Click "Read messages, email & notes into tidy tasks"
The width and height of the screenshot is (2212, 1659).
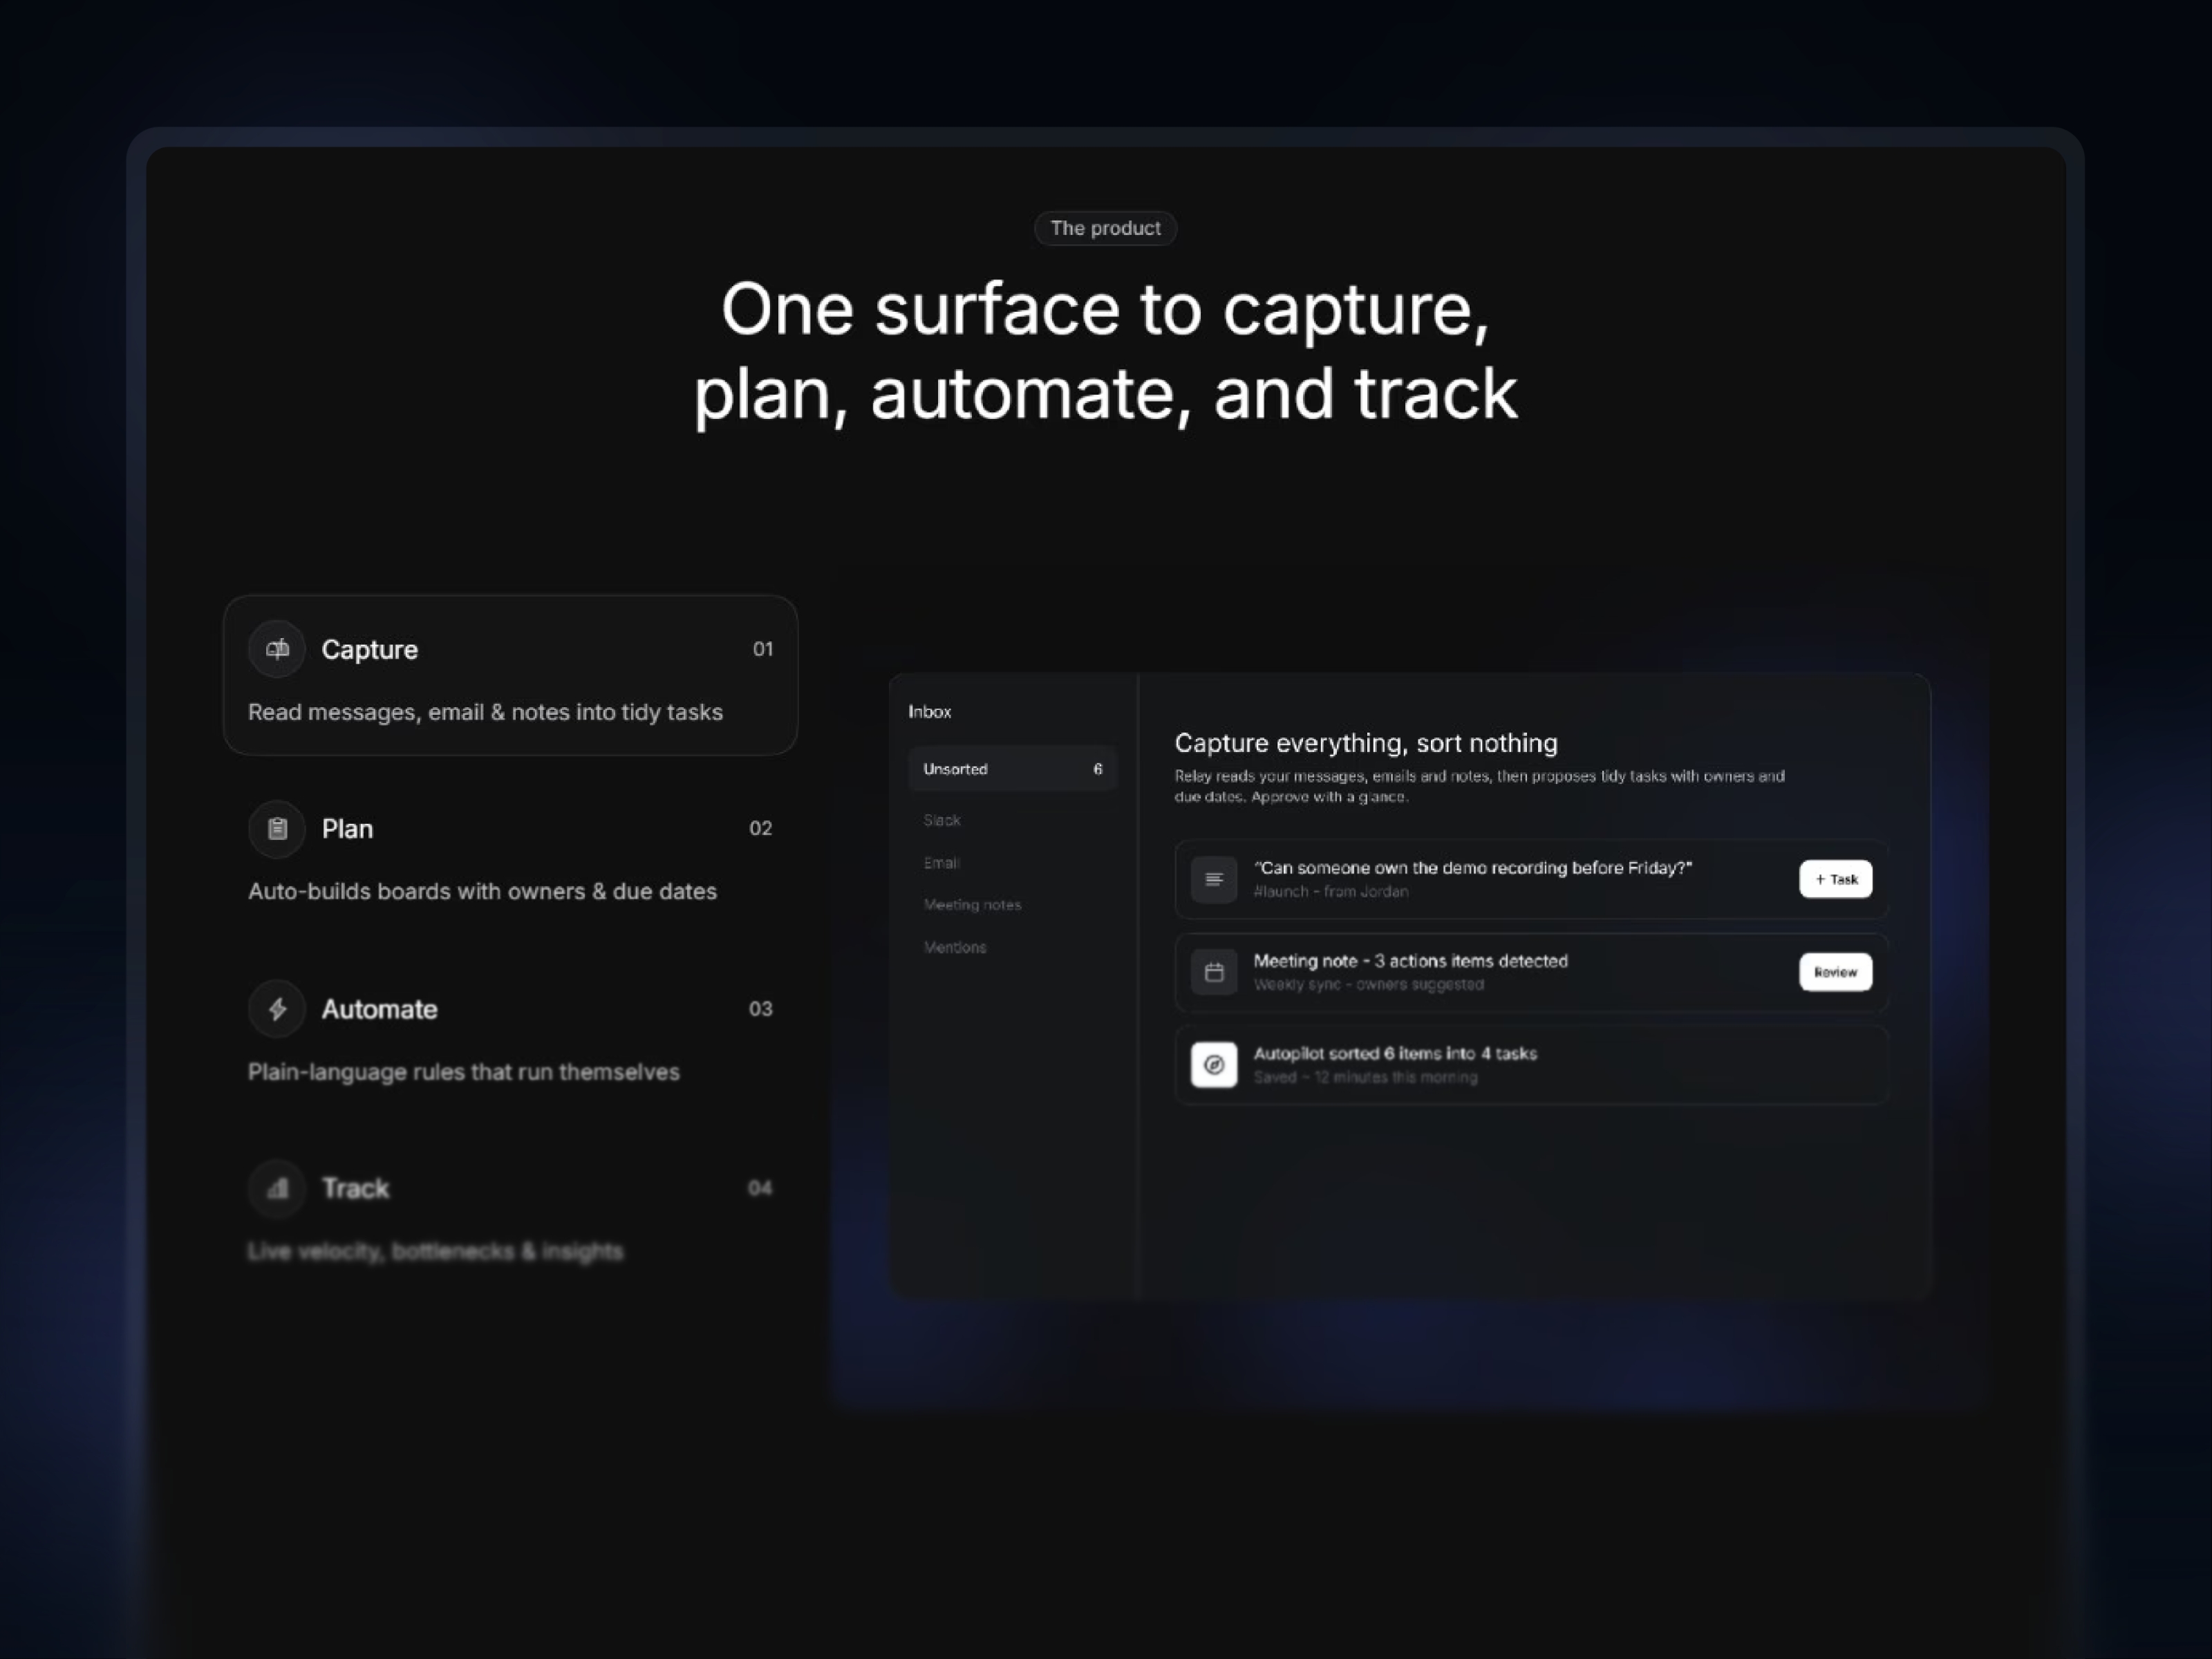click(485, 712)
